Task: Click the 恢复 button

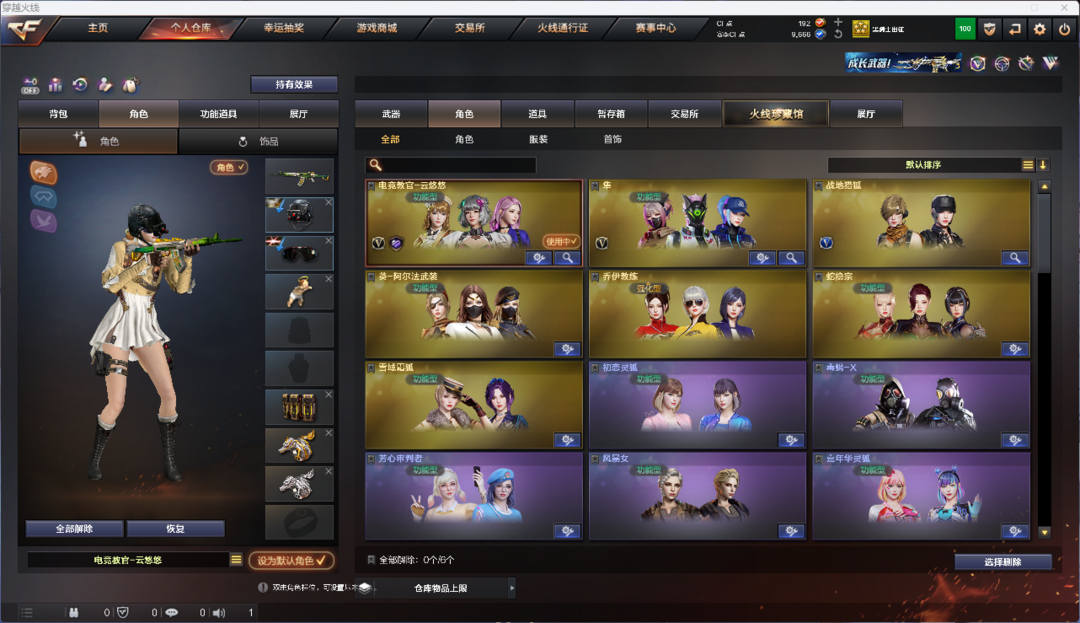Action: click(x=176, y=529)
